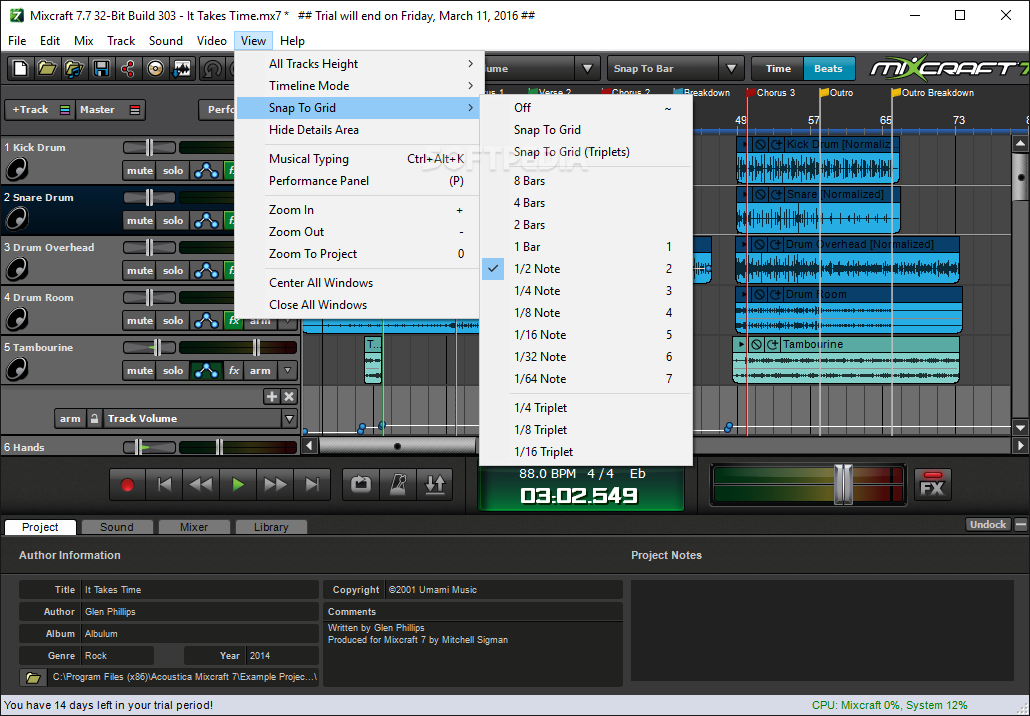The width and height of the screenshot is (1030, 716).
Task: Arm the Tambourine track for recording
Action: [260, 370]
